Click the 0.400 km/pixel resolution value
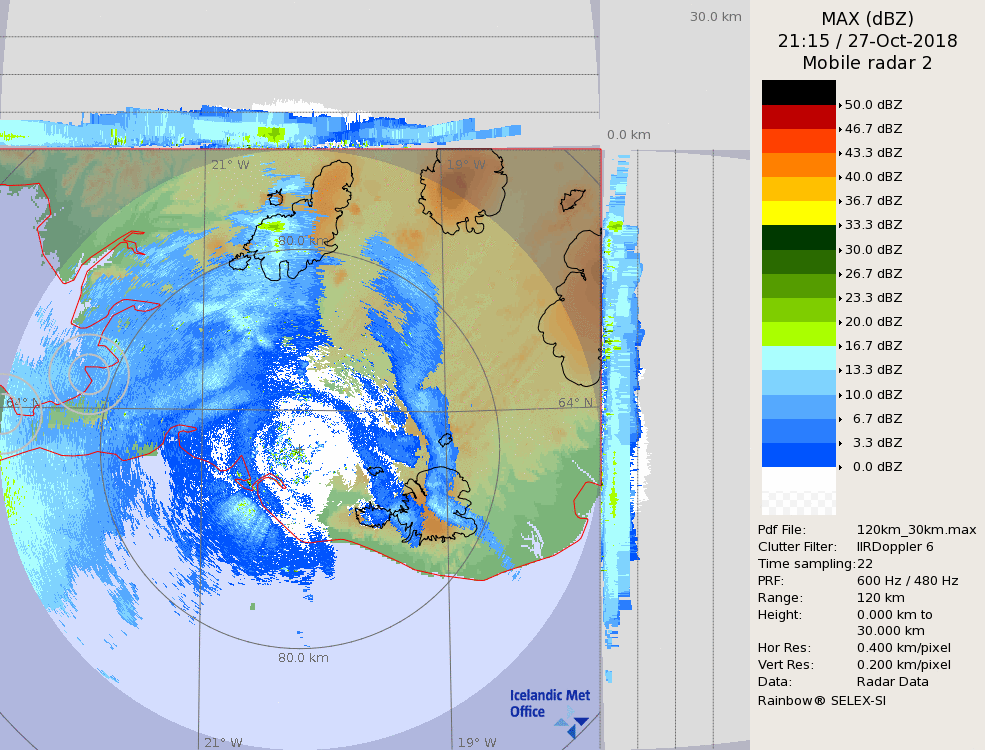 click(904, 648)
